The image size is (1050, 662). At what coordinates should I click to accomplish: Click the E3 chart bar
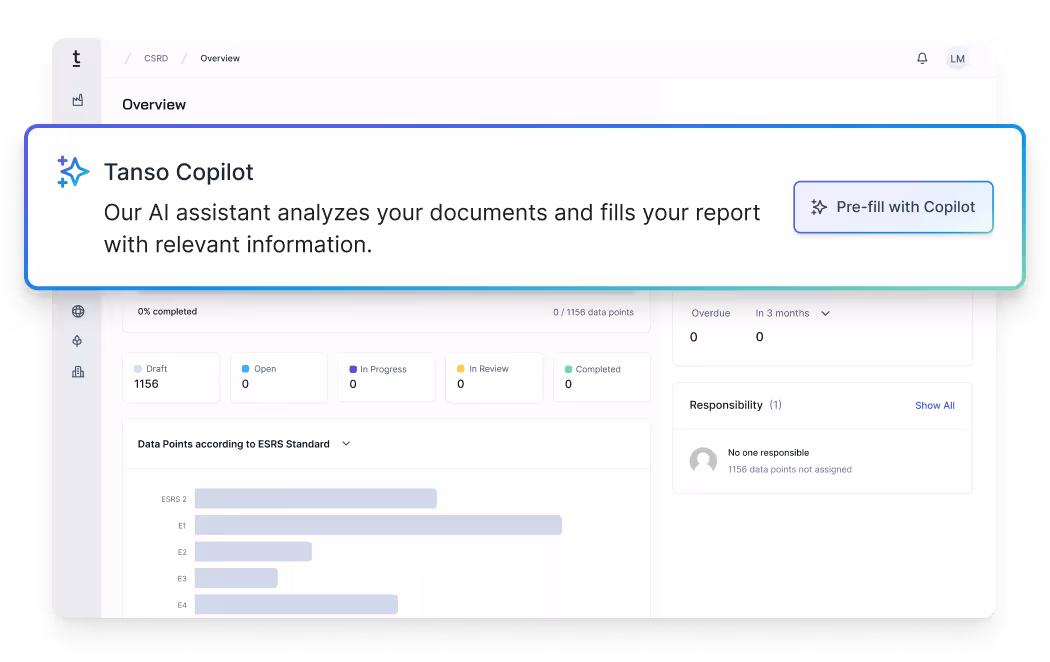coord(236,578)
